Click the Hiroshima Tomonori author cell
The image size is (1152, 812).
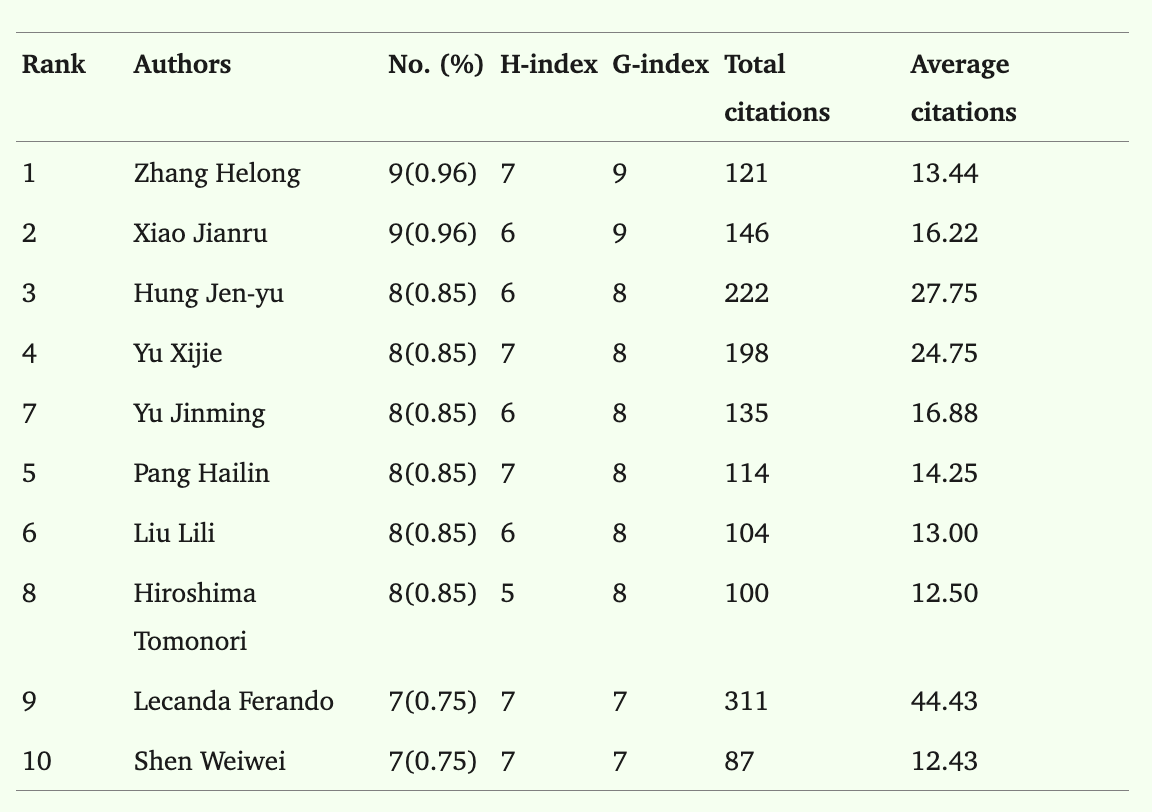[x=195, y=617]
